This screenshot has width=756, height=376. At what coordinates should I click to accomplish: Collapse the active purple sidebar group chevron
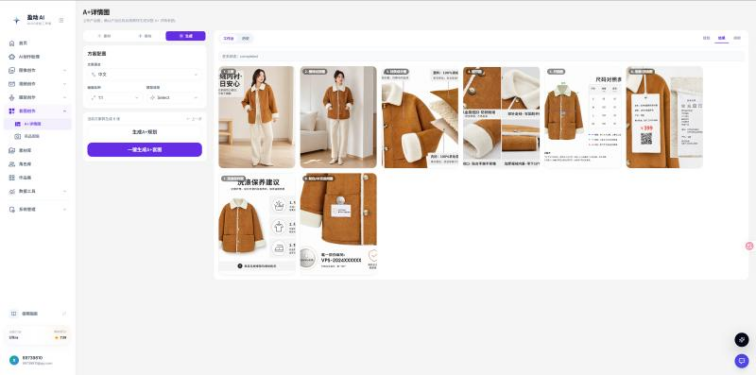pos(65,111)
